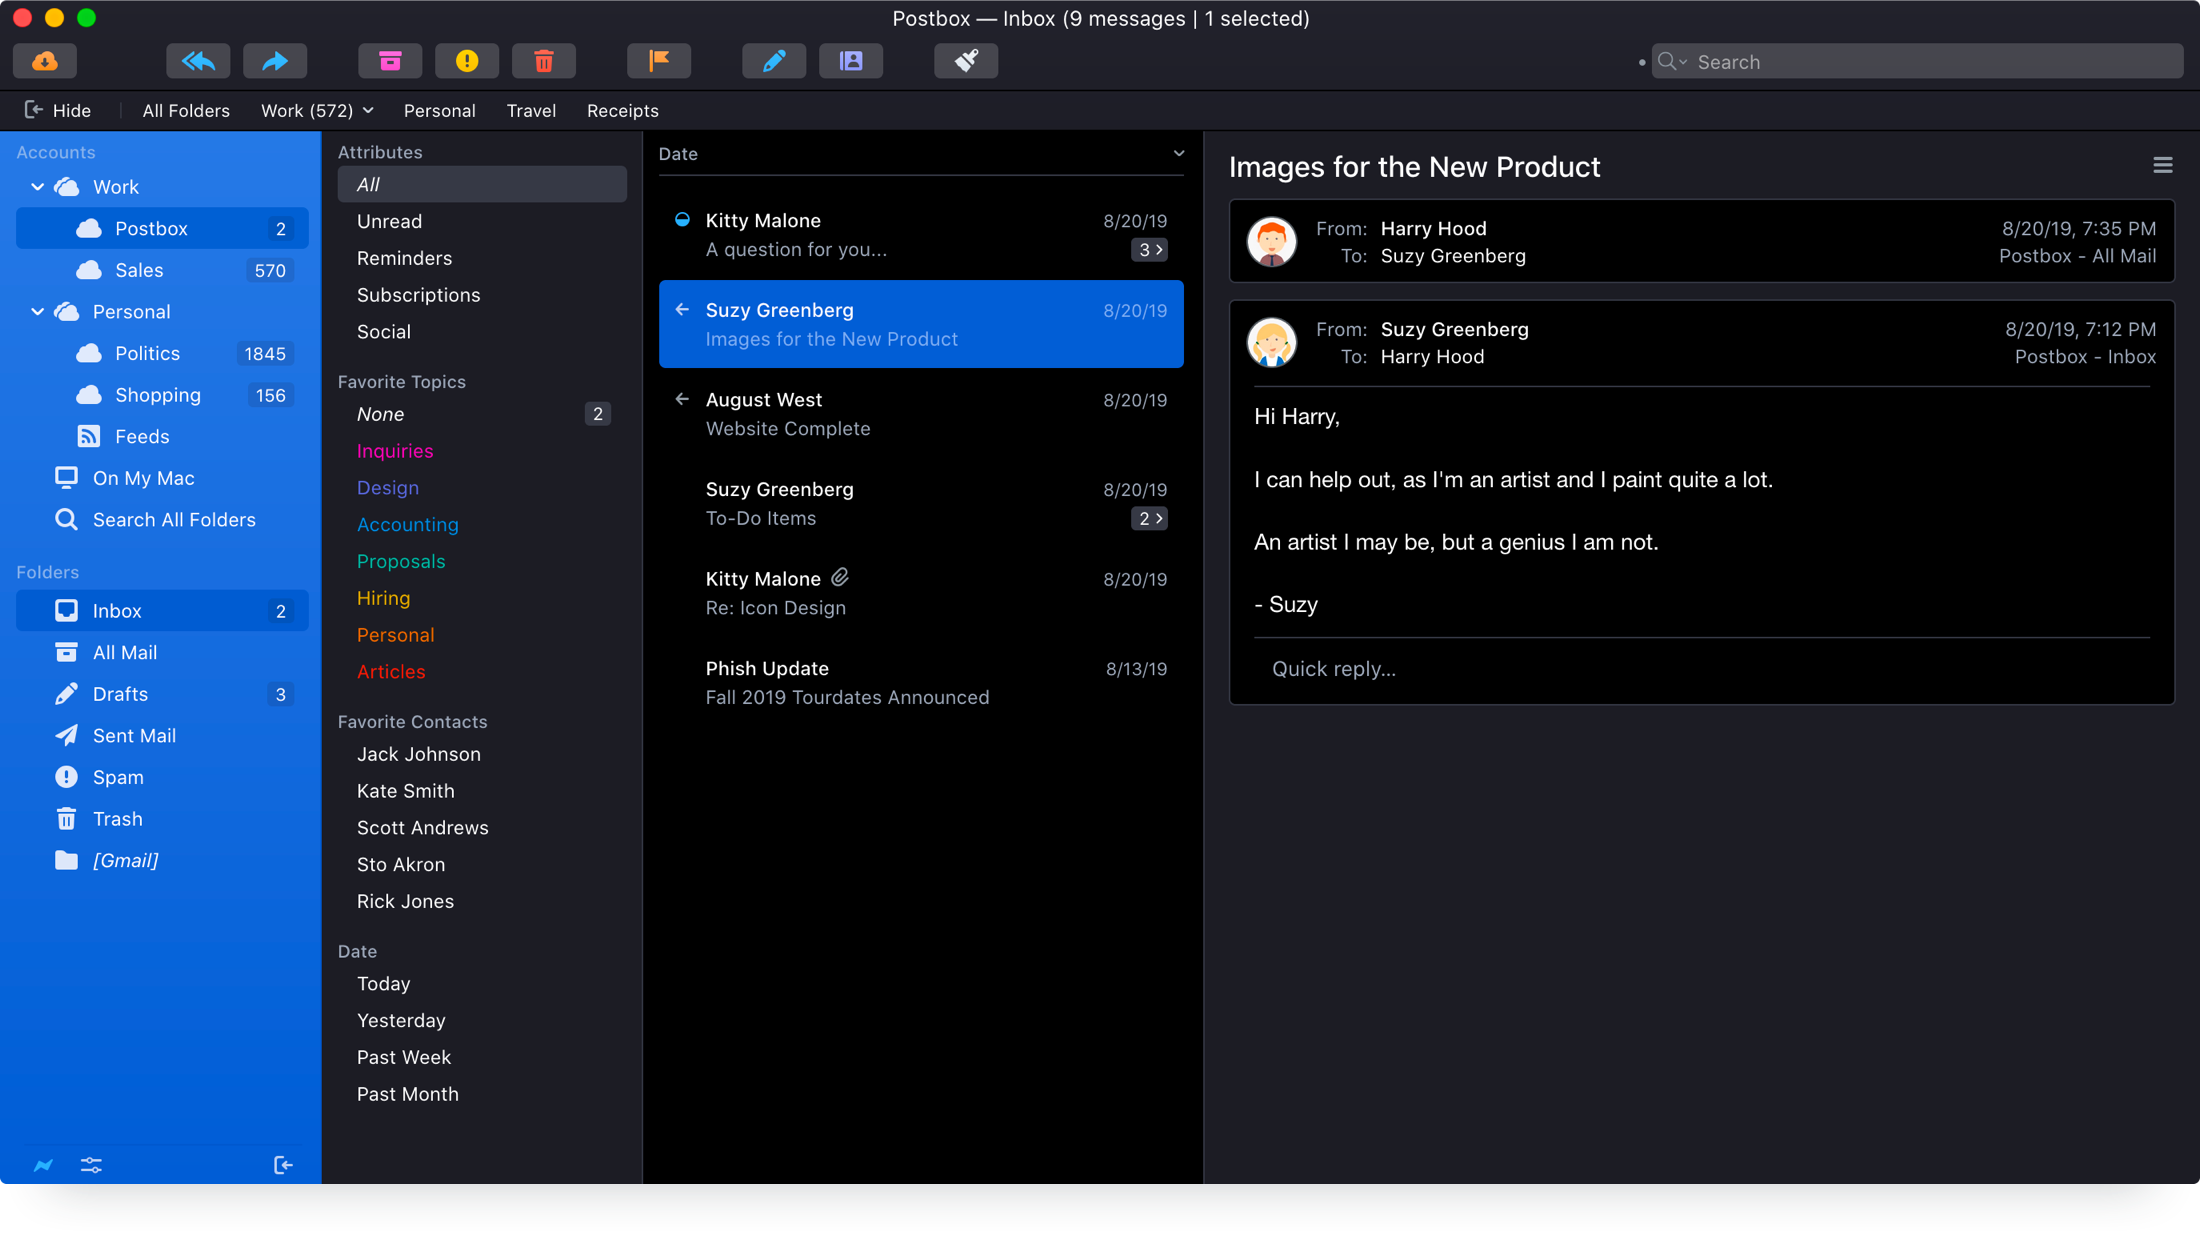
Task: Open the Work (572) dropdown
Action: pos(317,110)
